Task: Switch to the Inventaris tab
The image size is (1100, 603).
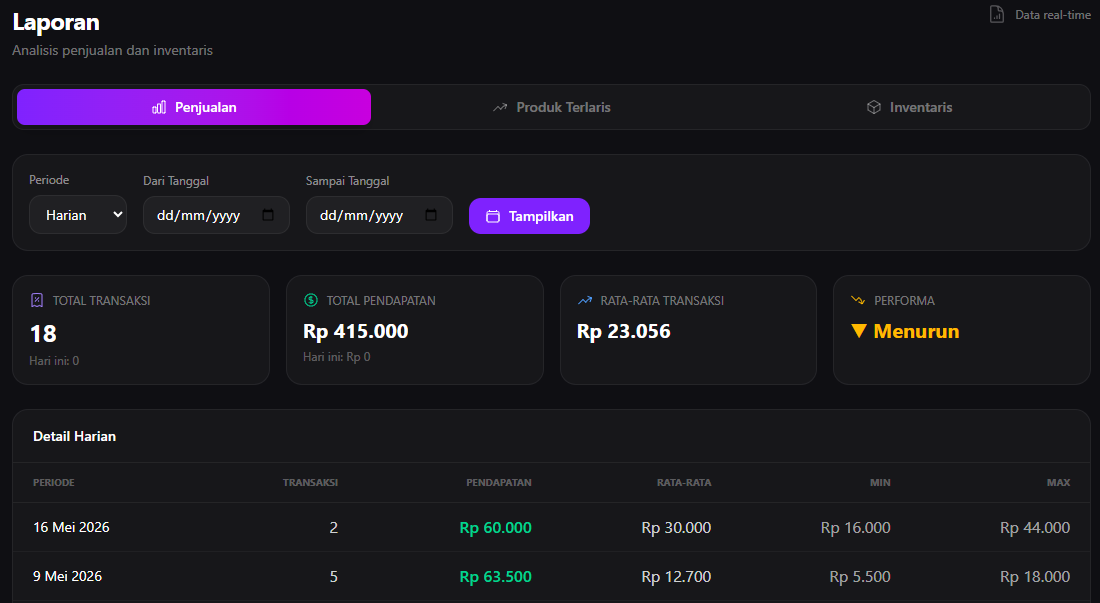Action: pos(909,107)
